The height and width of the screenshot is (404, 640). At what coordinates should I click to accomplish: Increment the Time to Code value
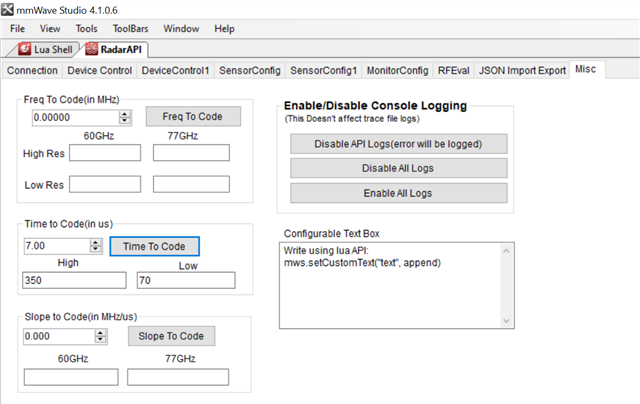click(x=96, y=242)
